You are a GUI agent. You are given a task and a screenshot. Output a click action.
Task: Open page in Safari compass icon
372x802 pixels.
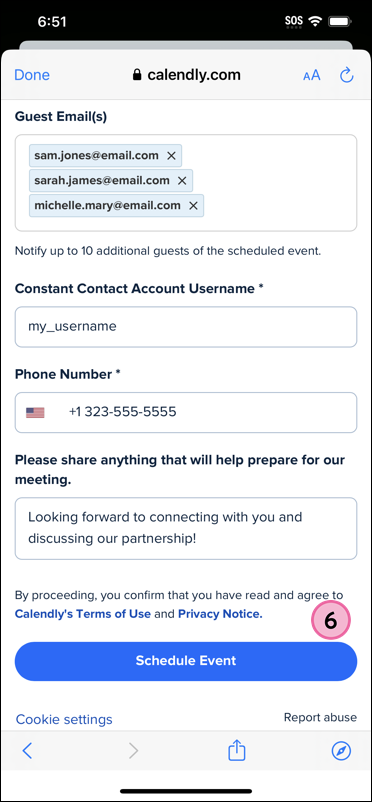341,751
